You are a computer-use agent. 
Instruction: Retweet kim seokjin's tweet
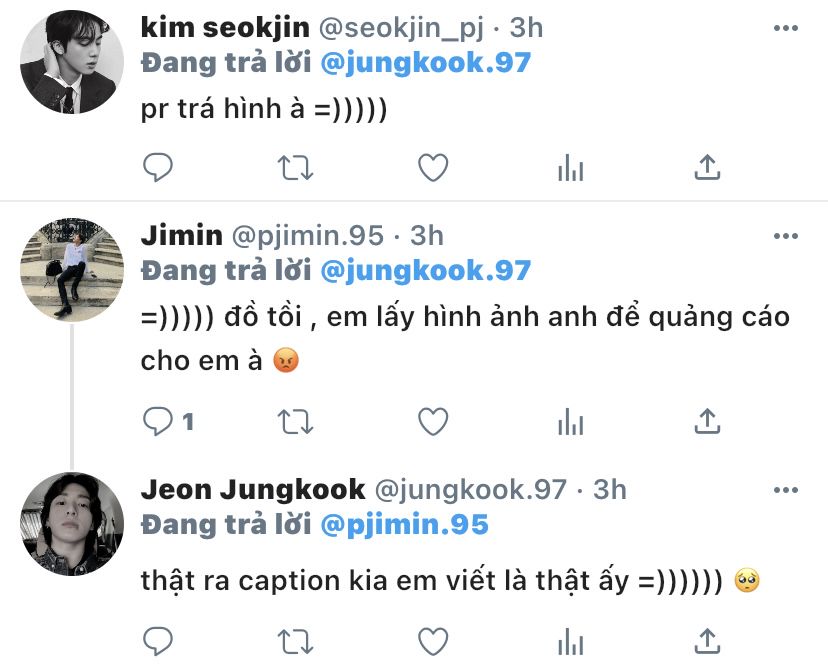tap(294, 168)
